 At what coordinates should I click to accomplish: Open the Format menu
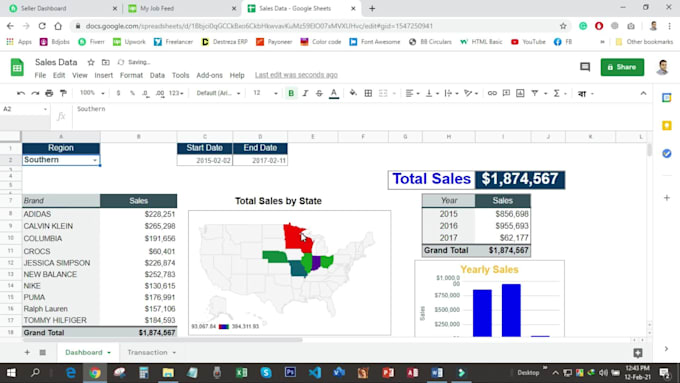131,75
